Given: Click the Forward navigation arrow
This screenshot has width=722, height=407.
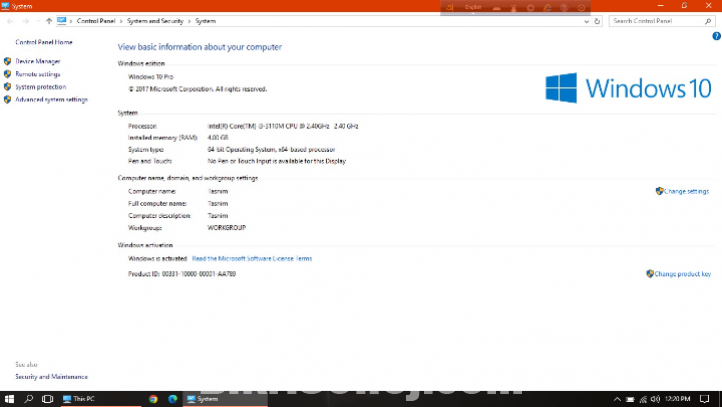Looking at the screenshot, I should pyautogui.click(x=25, y=21).
